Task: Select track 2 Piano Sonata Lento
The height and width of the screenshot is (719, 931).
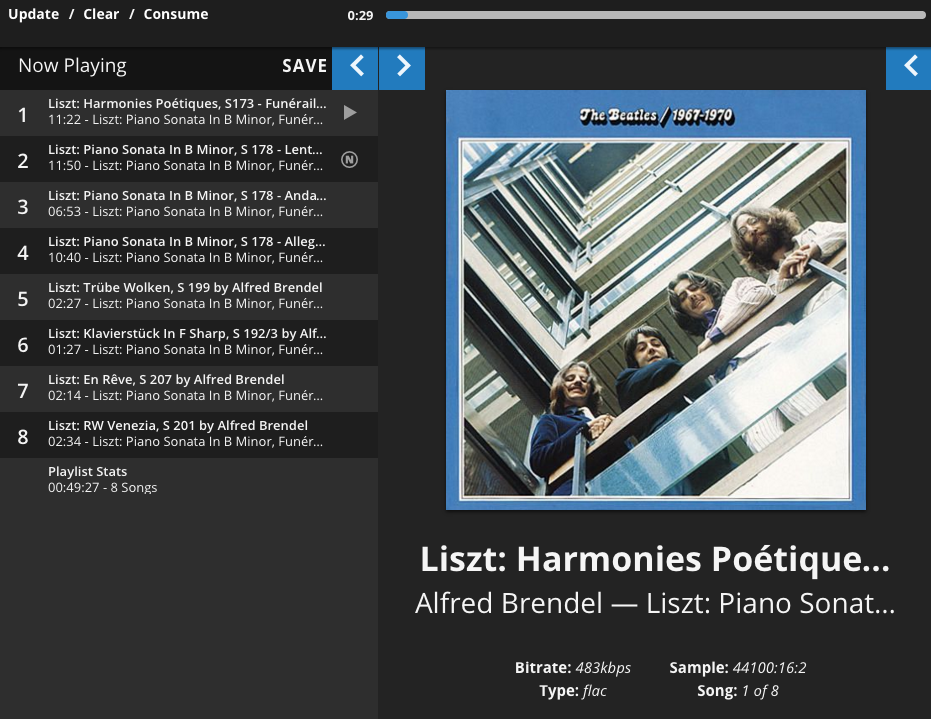Action: (x=189, y=159)
